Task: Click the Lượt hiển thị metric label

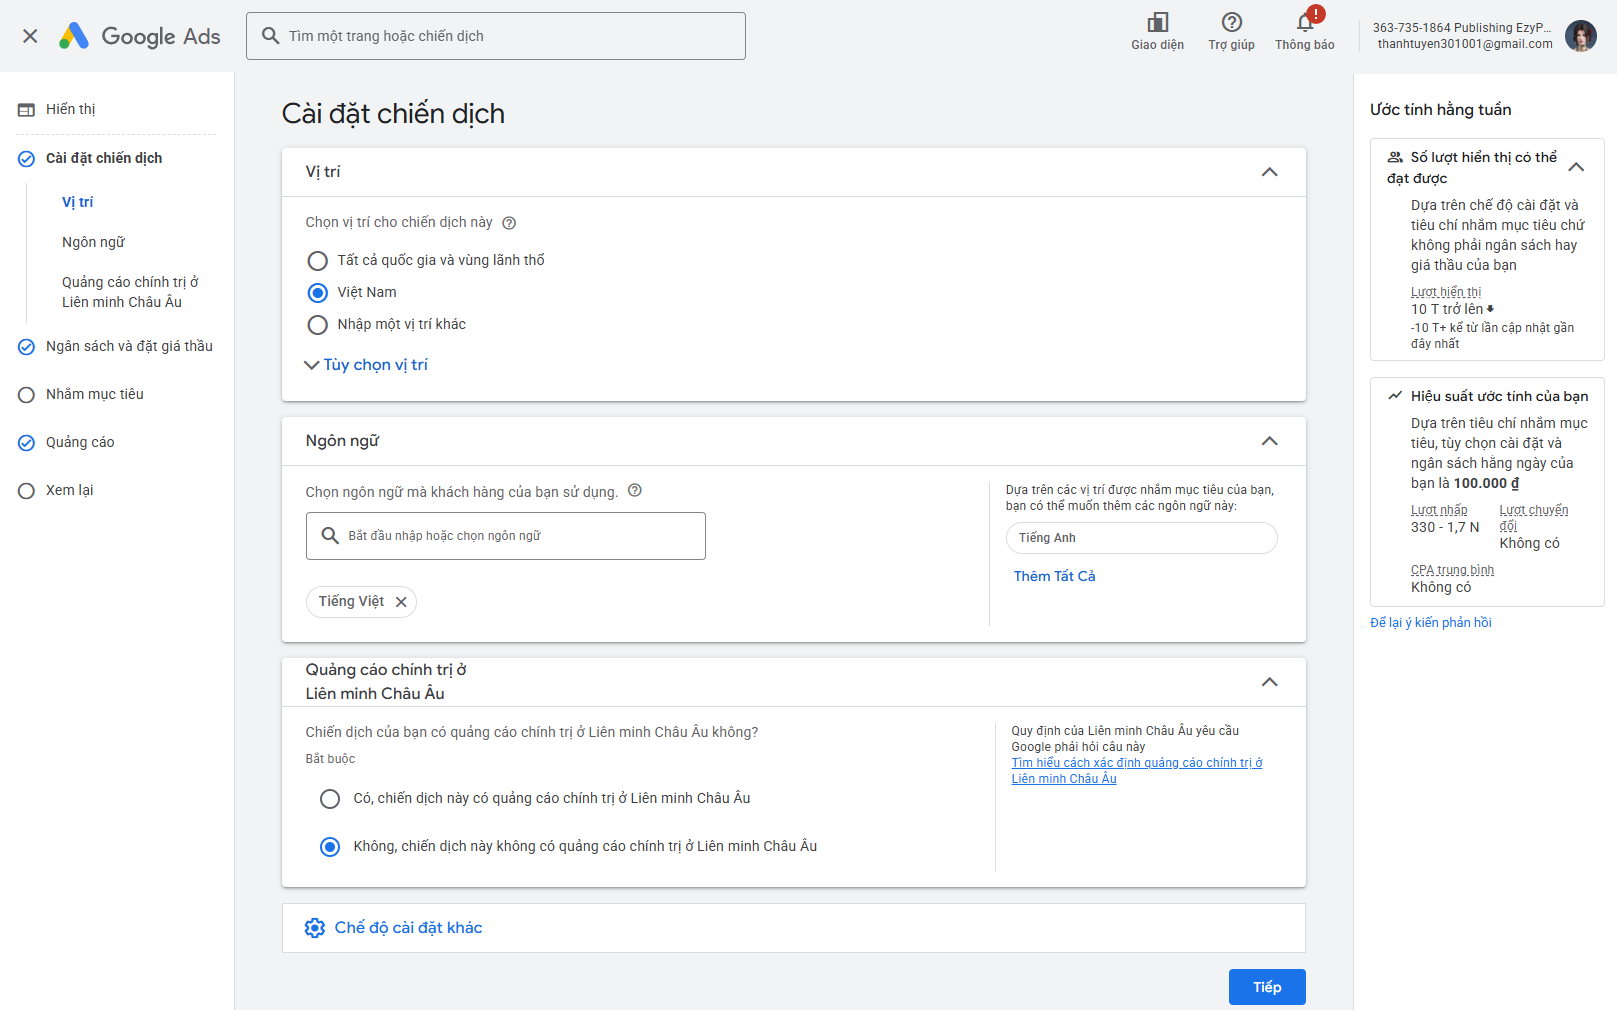Action: coord(1446,292)
